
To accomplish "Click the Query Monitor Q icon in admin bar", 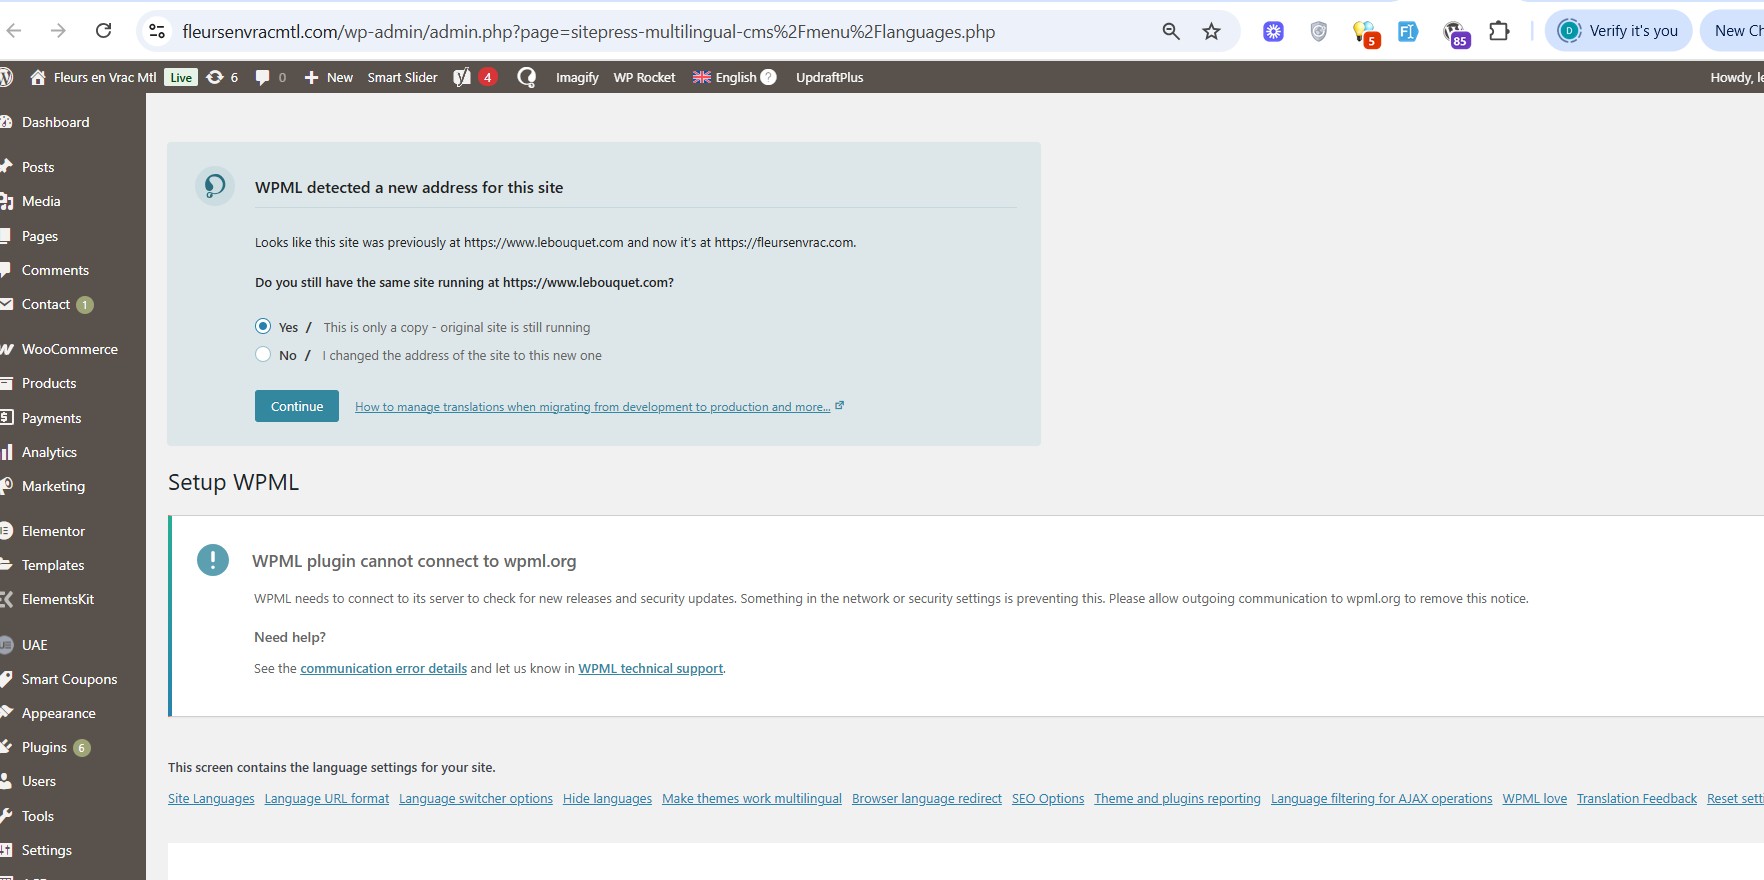I will [x=526, y=77].
